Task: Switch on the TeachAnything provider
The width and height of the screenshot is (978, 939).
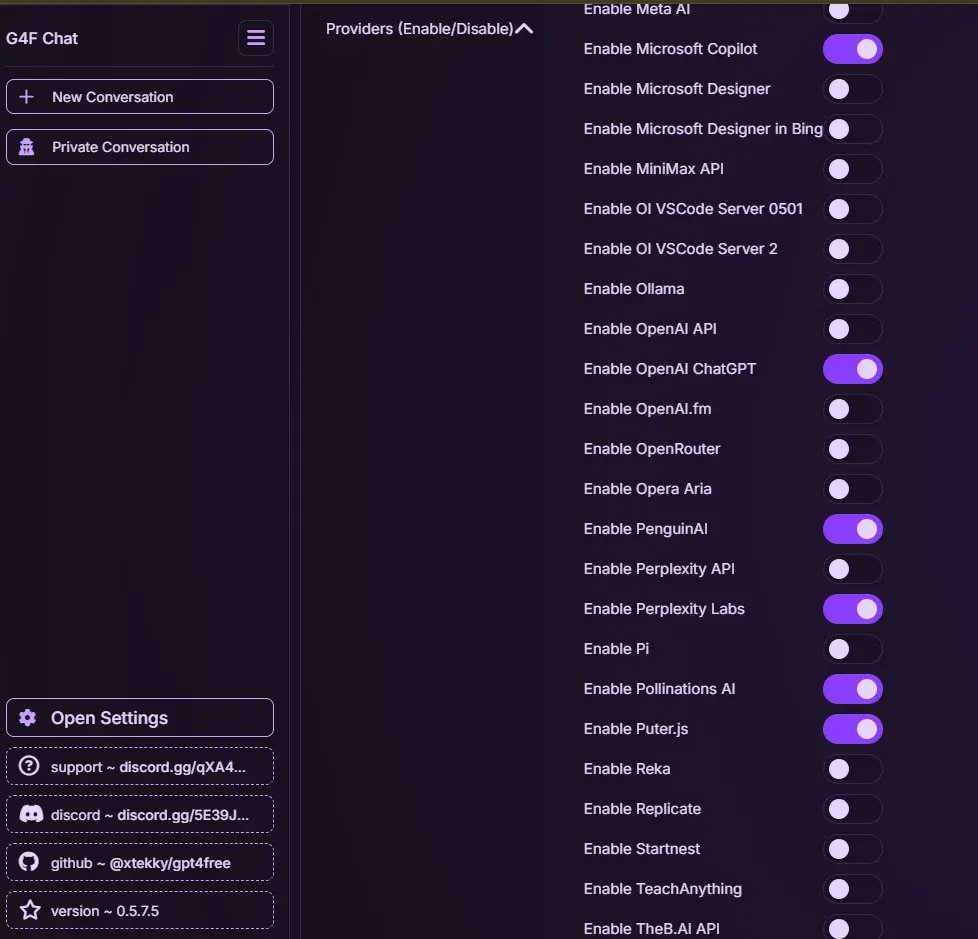Action: click(853, 888)
